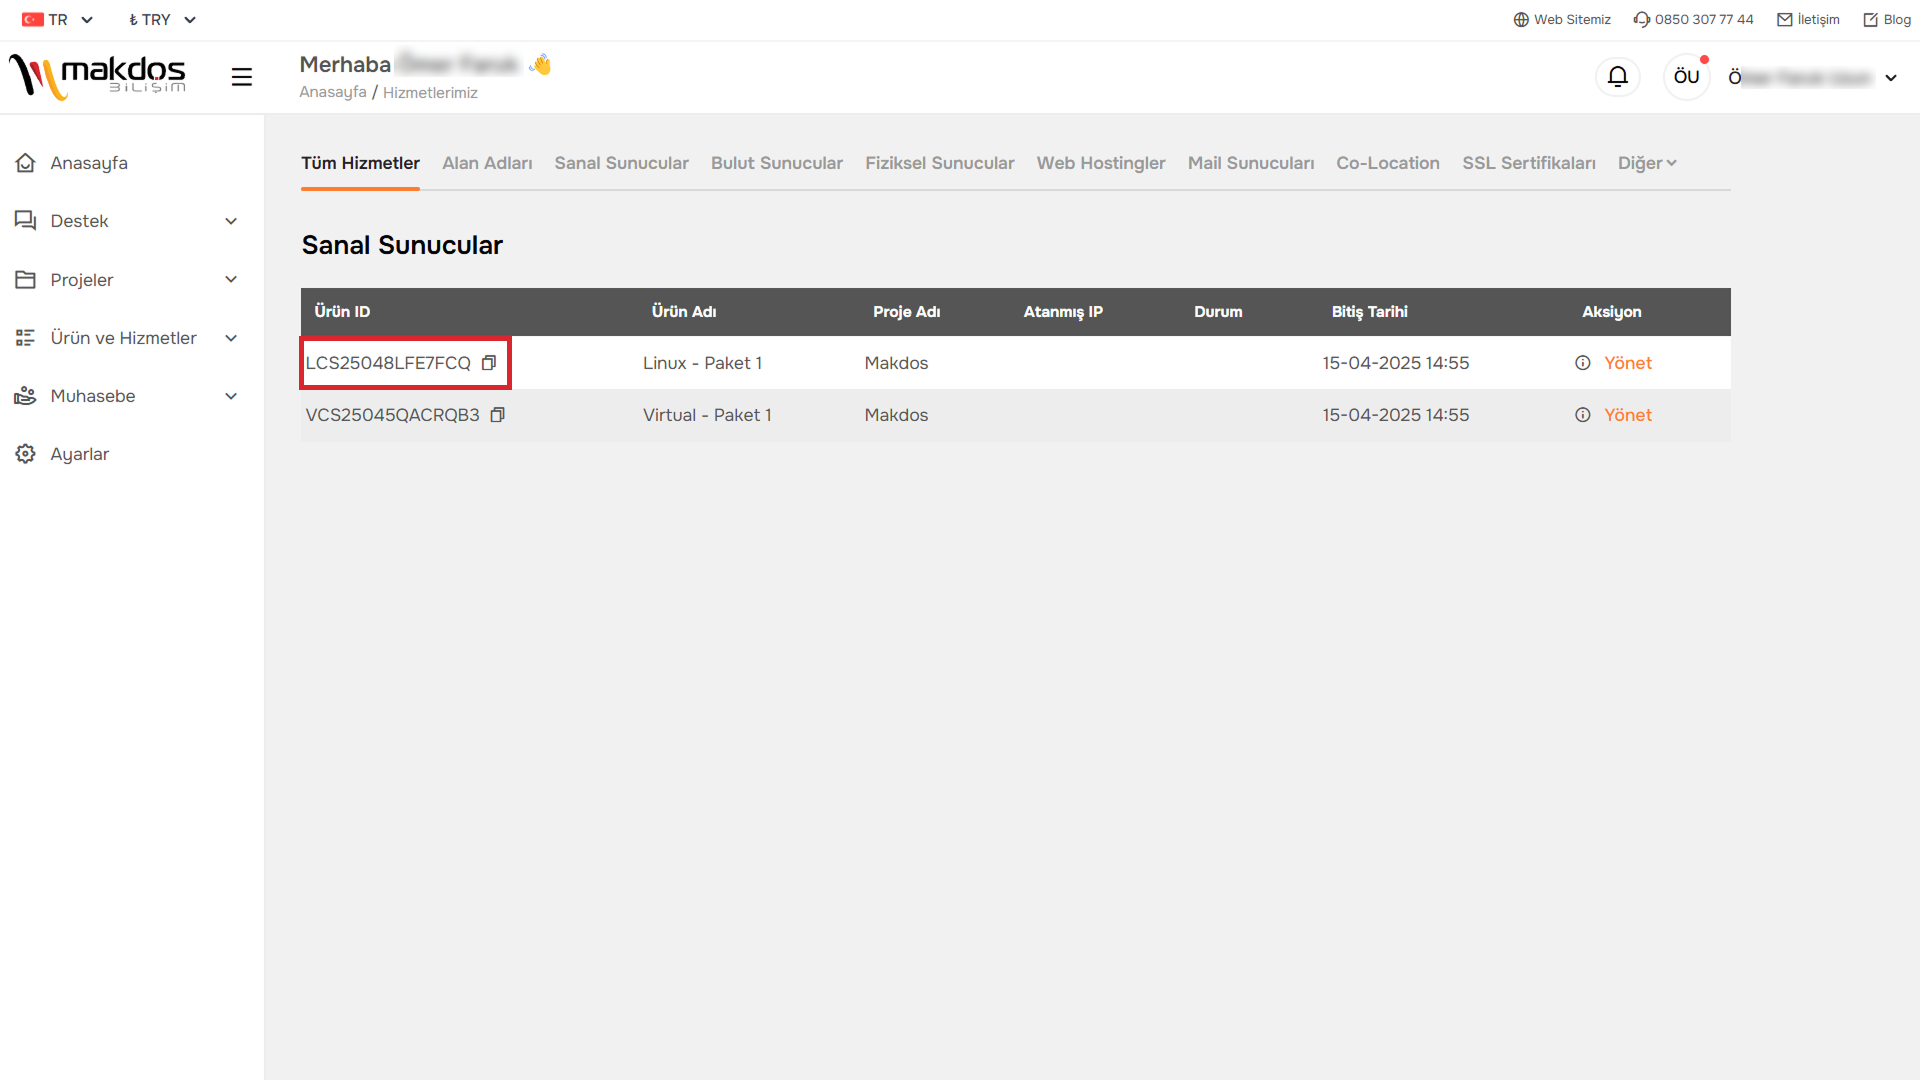This screenshot has height=1080, width=1920.
Task: Click the Muhasebe accounting icon
Action: tap(26, 396)
